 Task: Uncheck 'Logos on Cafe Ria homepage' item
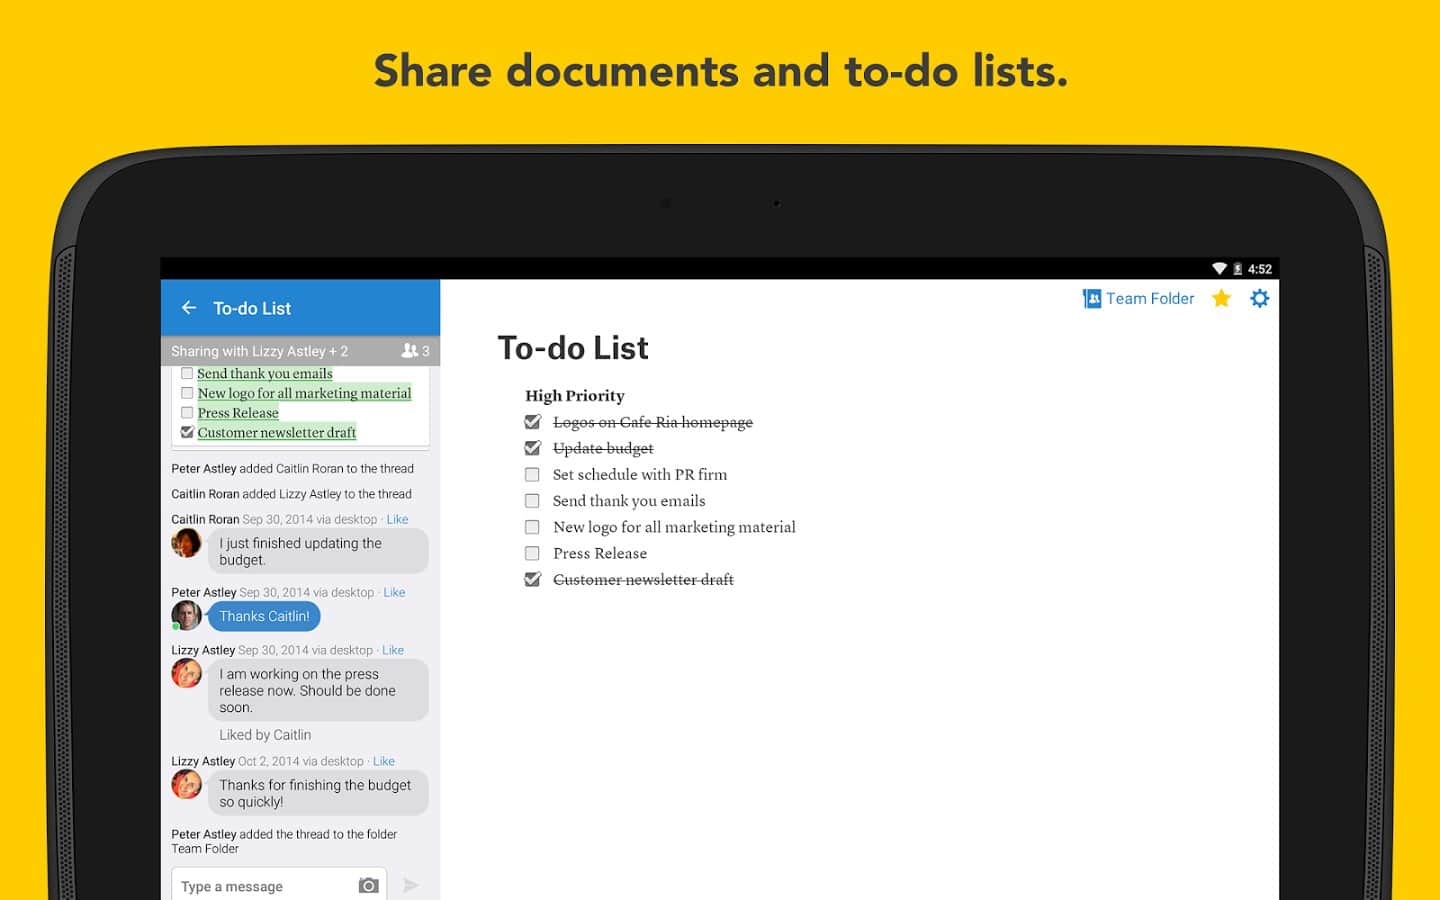click(532, 422)
